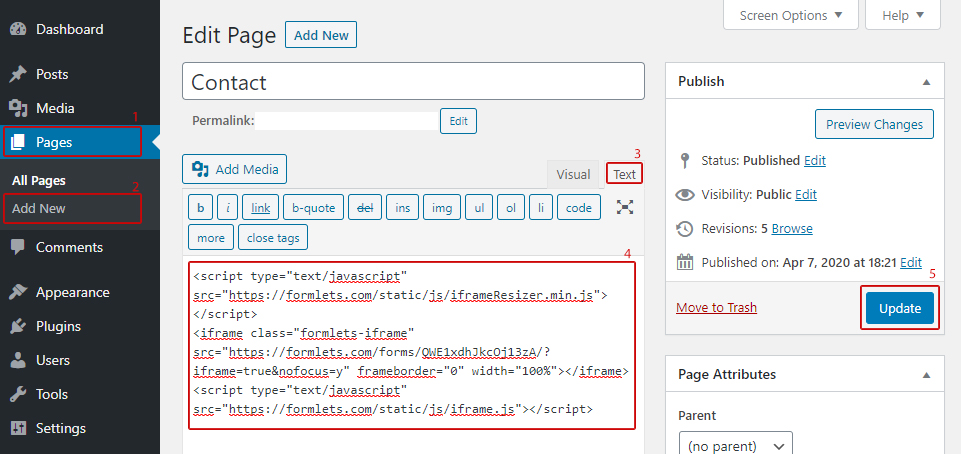Viewport: 961px width, 454px height.
Task: Click the blue Update button
Action: (x=900, y=308)
